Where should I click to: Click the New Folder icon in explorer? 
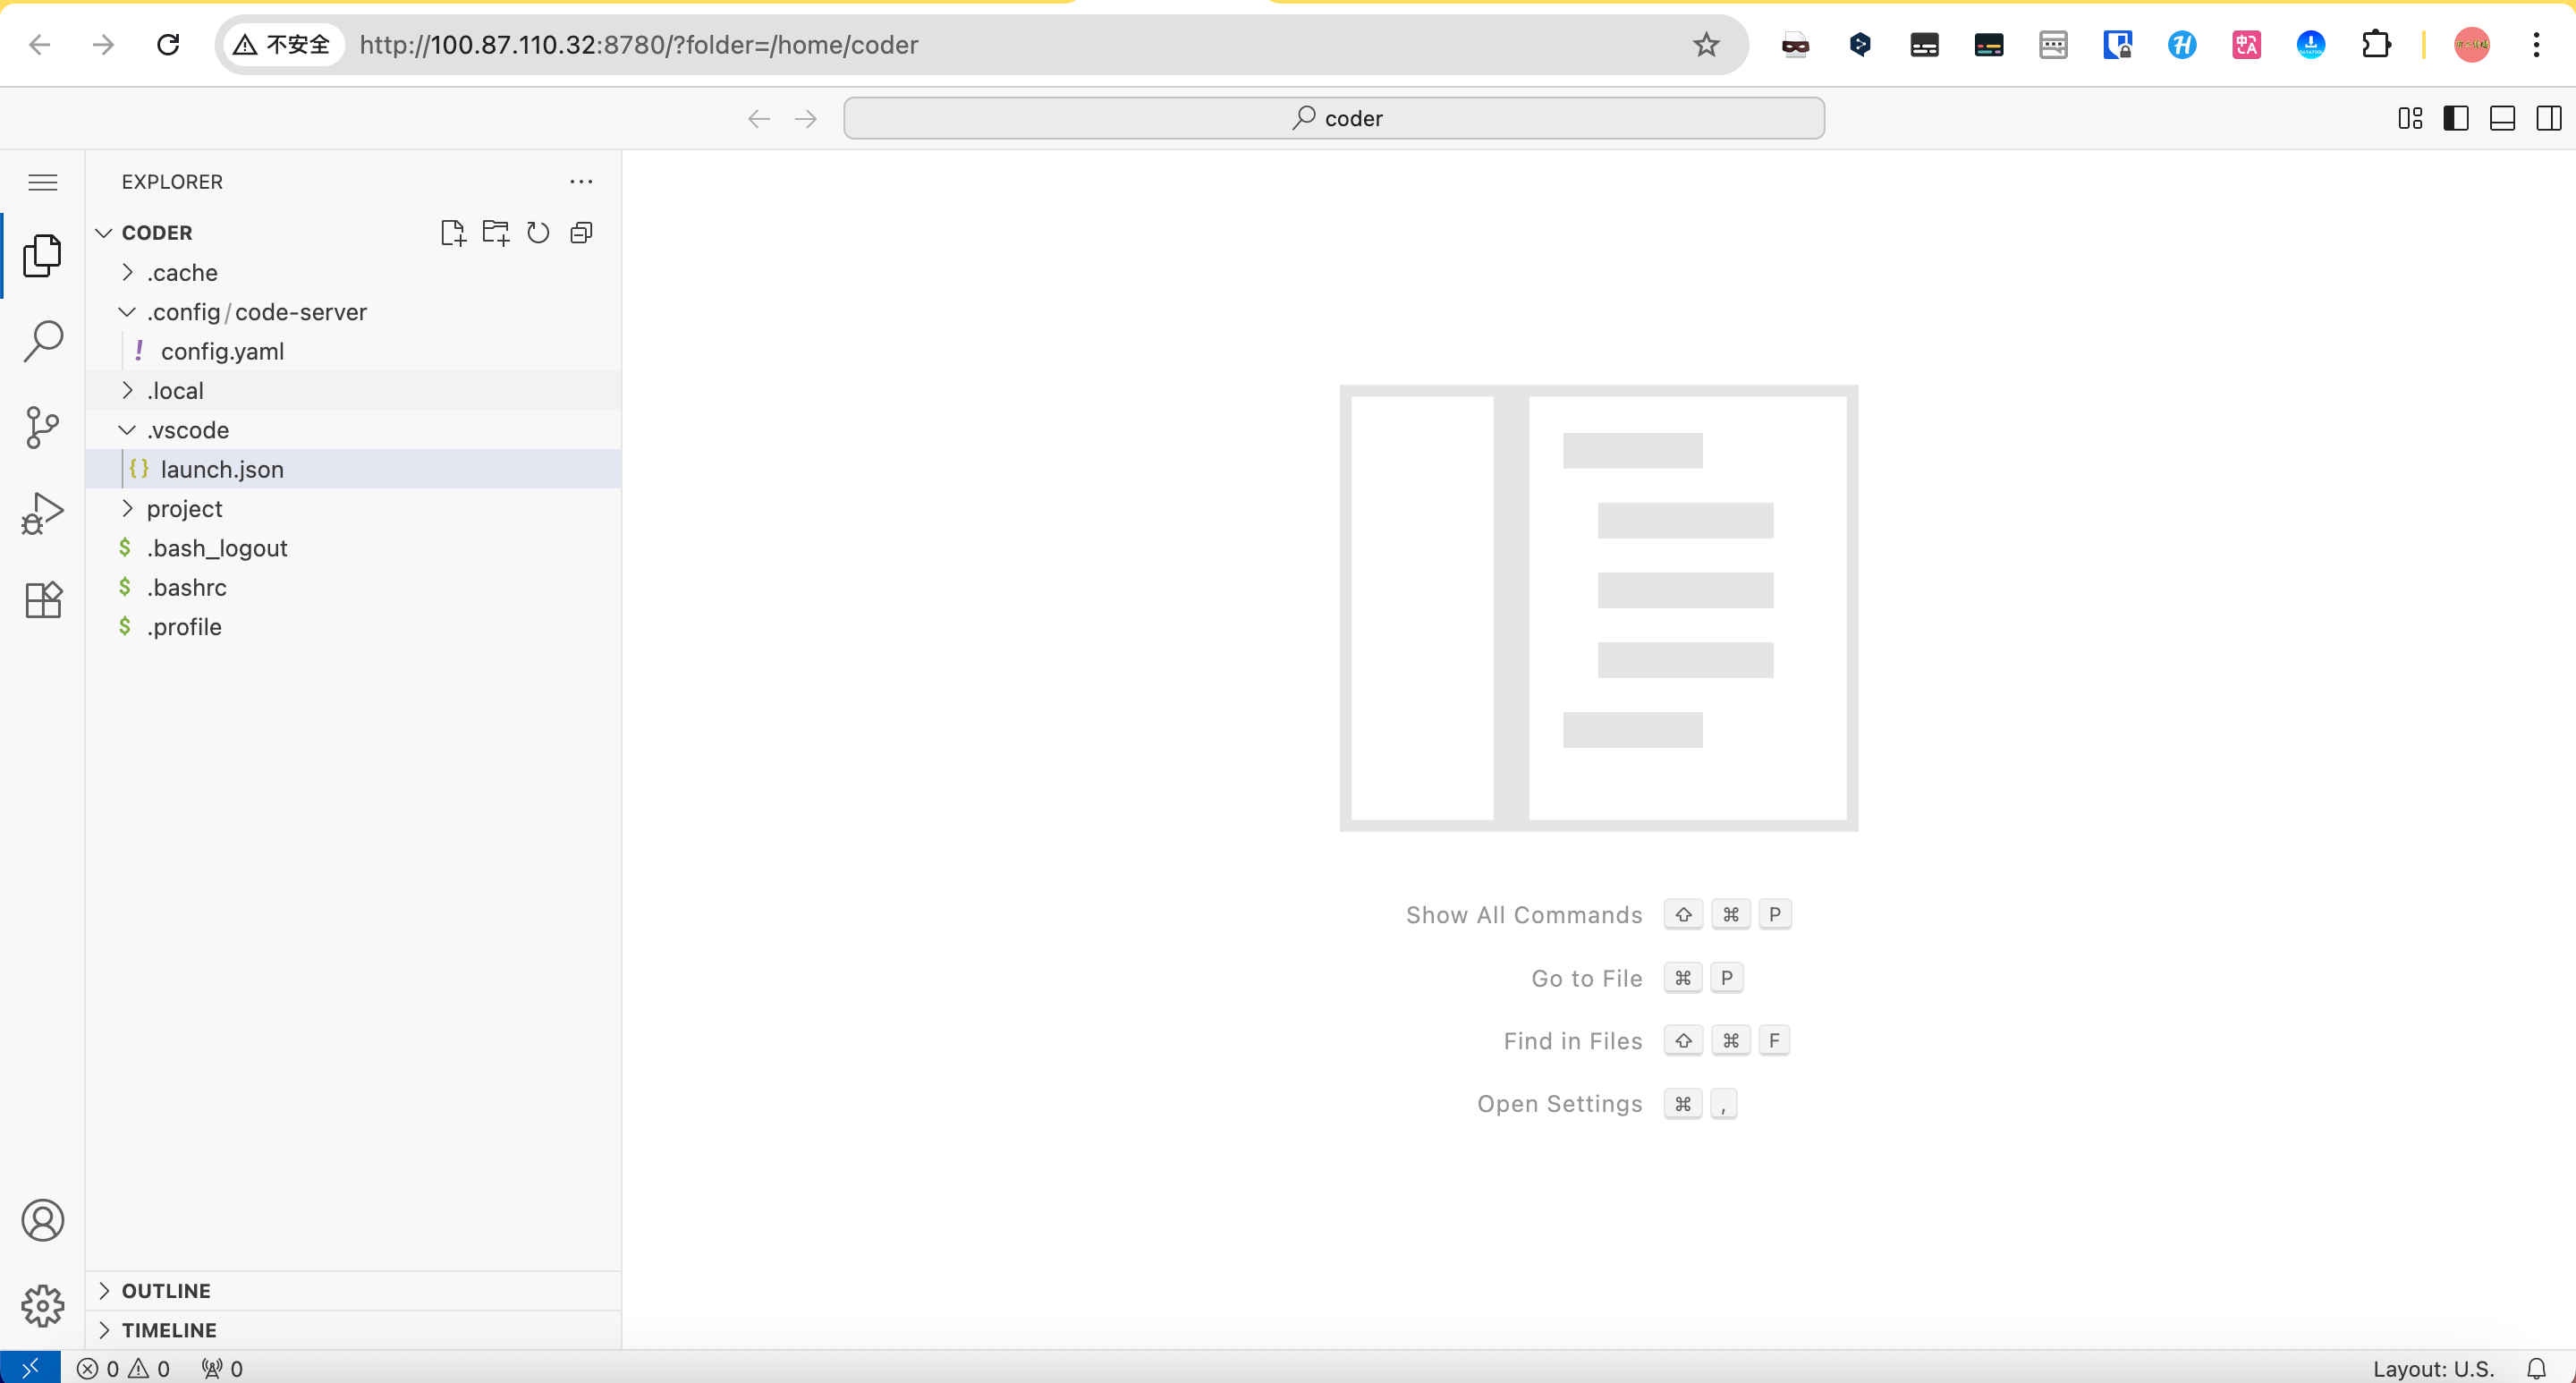[x=496, y=233]
